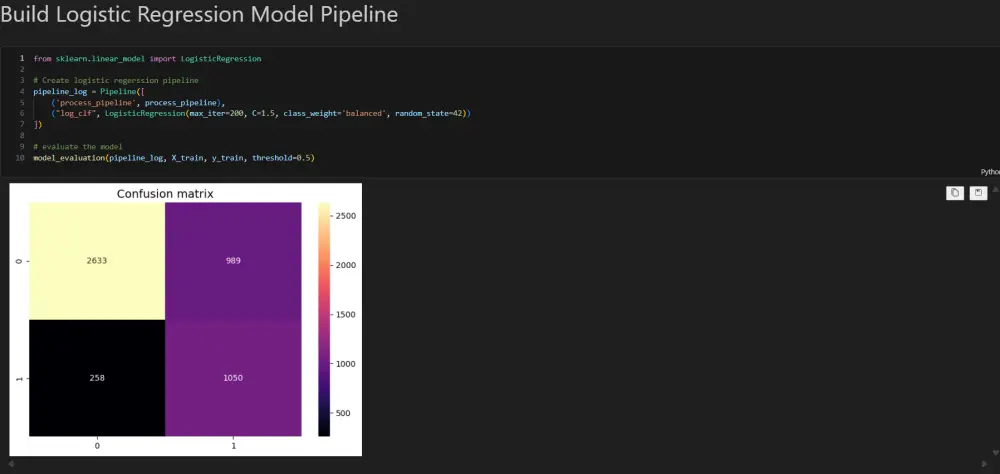The height and width of the screenshot is (474, 1000).
Task: Click the Confusion matrix plot title
Action: (x=165, y=194)
